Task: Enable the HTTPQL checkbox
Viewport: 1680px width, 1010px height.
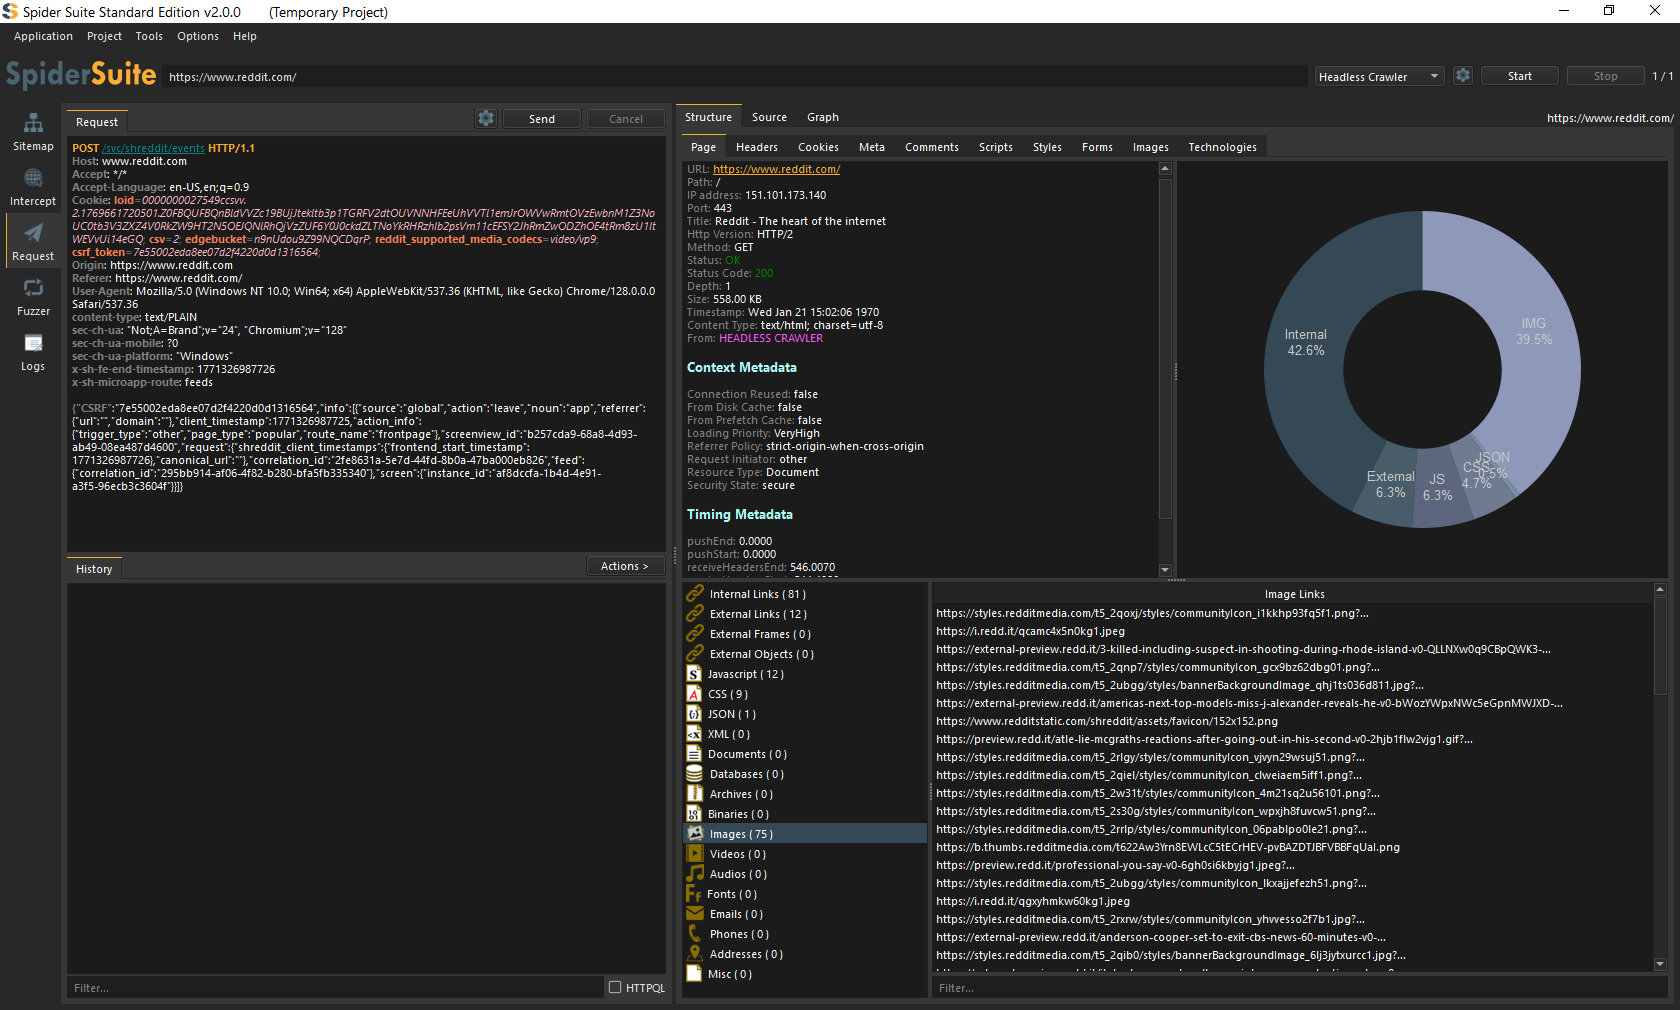Action: tap(615, 987)
